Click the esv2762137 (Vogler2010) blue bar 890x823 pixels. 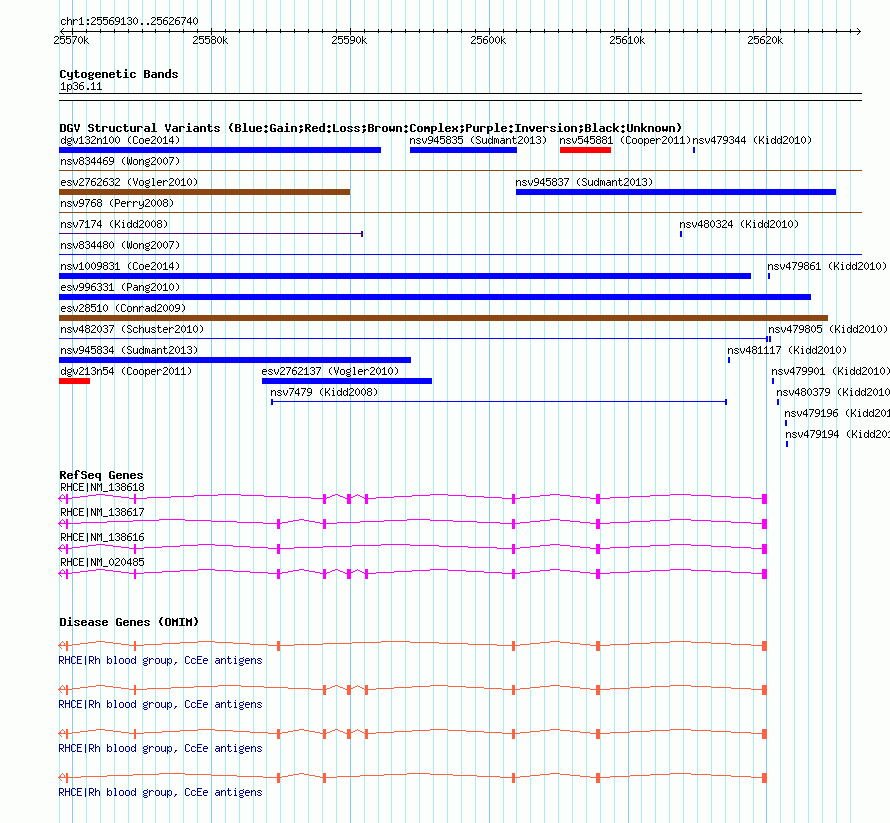pos(347,381)
